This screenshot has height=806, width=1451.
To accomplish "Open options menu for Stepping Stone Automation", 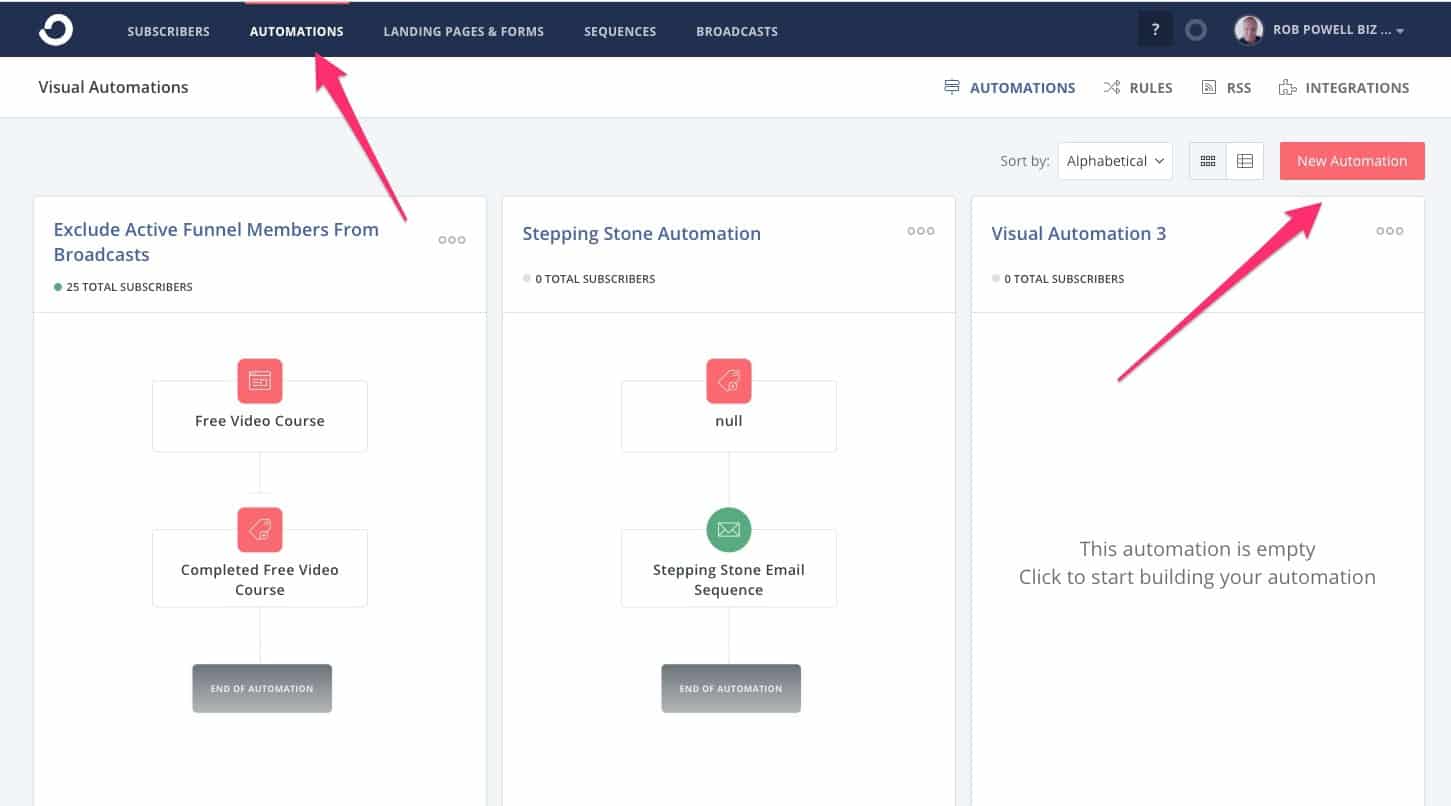I will pos(921,231).
